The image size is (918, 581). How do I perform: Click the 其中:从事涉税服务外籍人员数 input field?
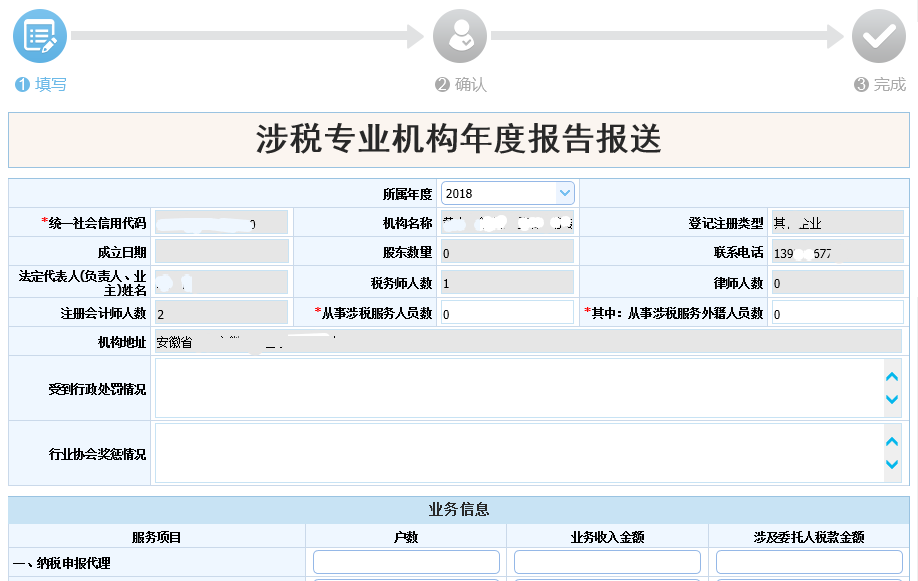pyautogui.click(x=836, y=313)
